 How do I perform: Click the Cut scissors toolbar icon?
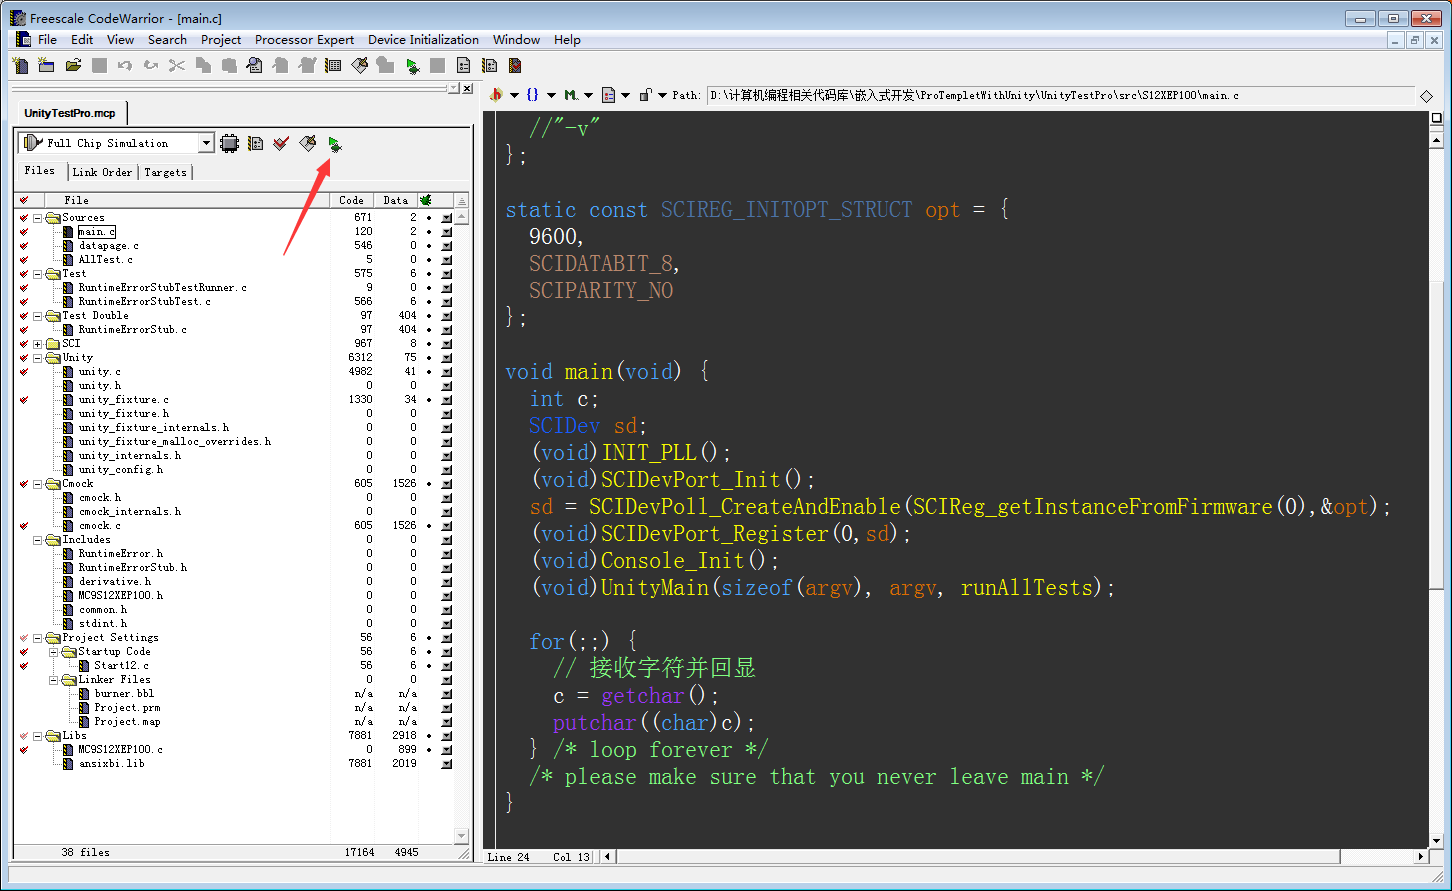coord(177,65)
